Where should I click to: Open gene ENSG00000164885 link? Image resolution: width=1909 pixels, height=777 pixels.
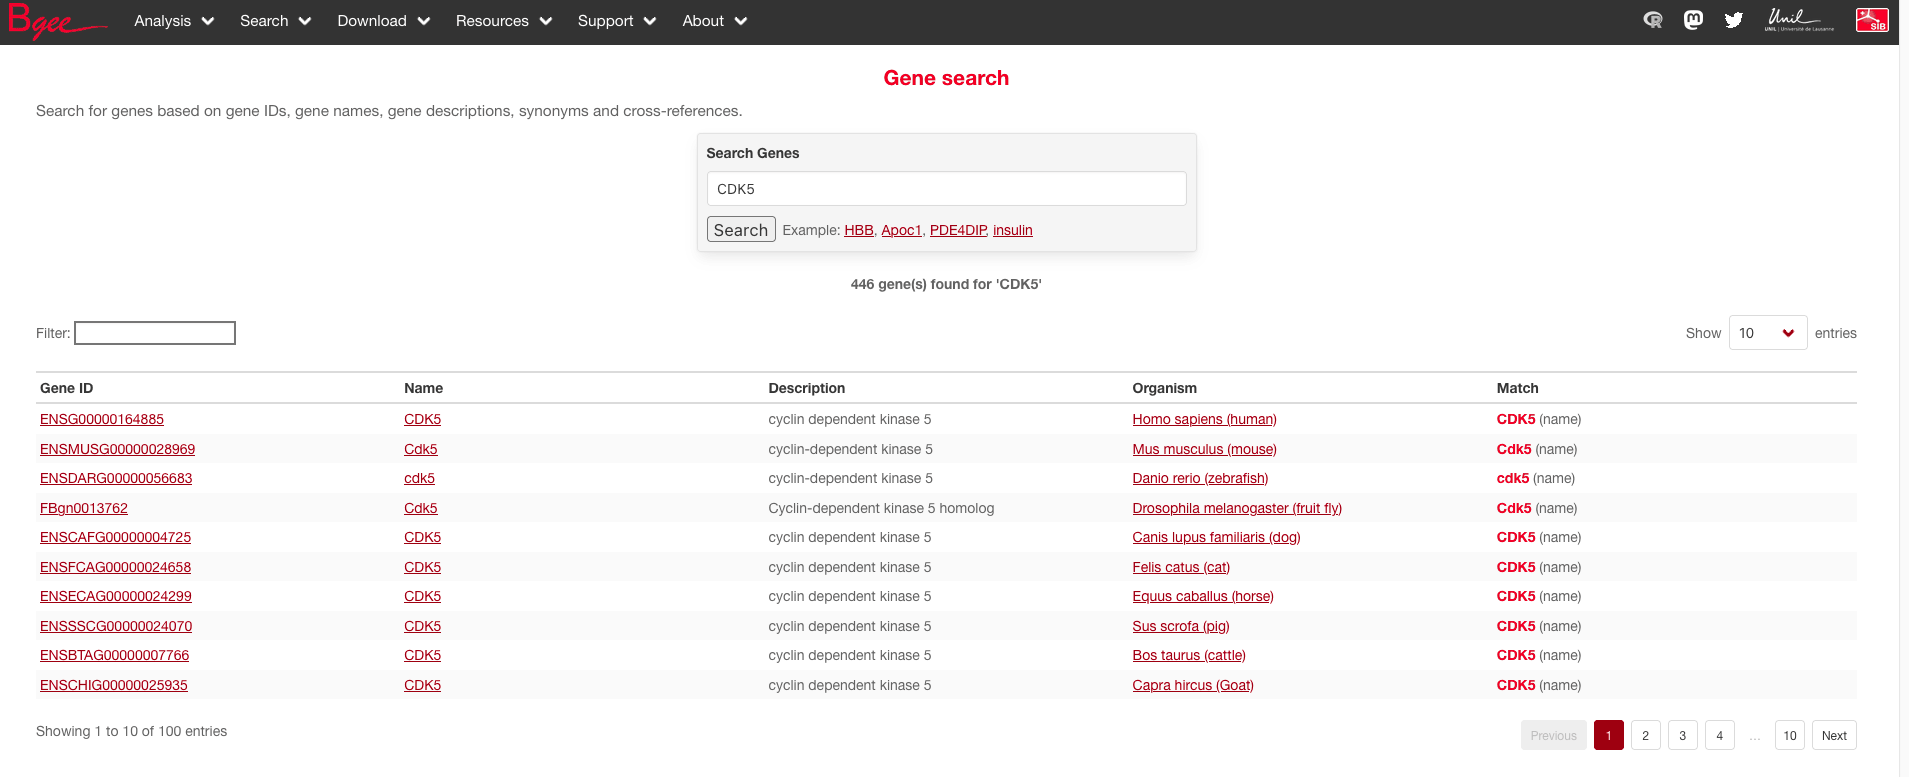click(x=102, y=419)
